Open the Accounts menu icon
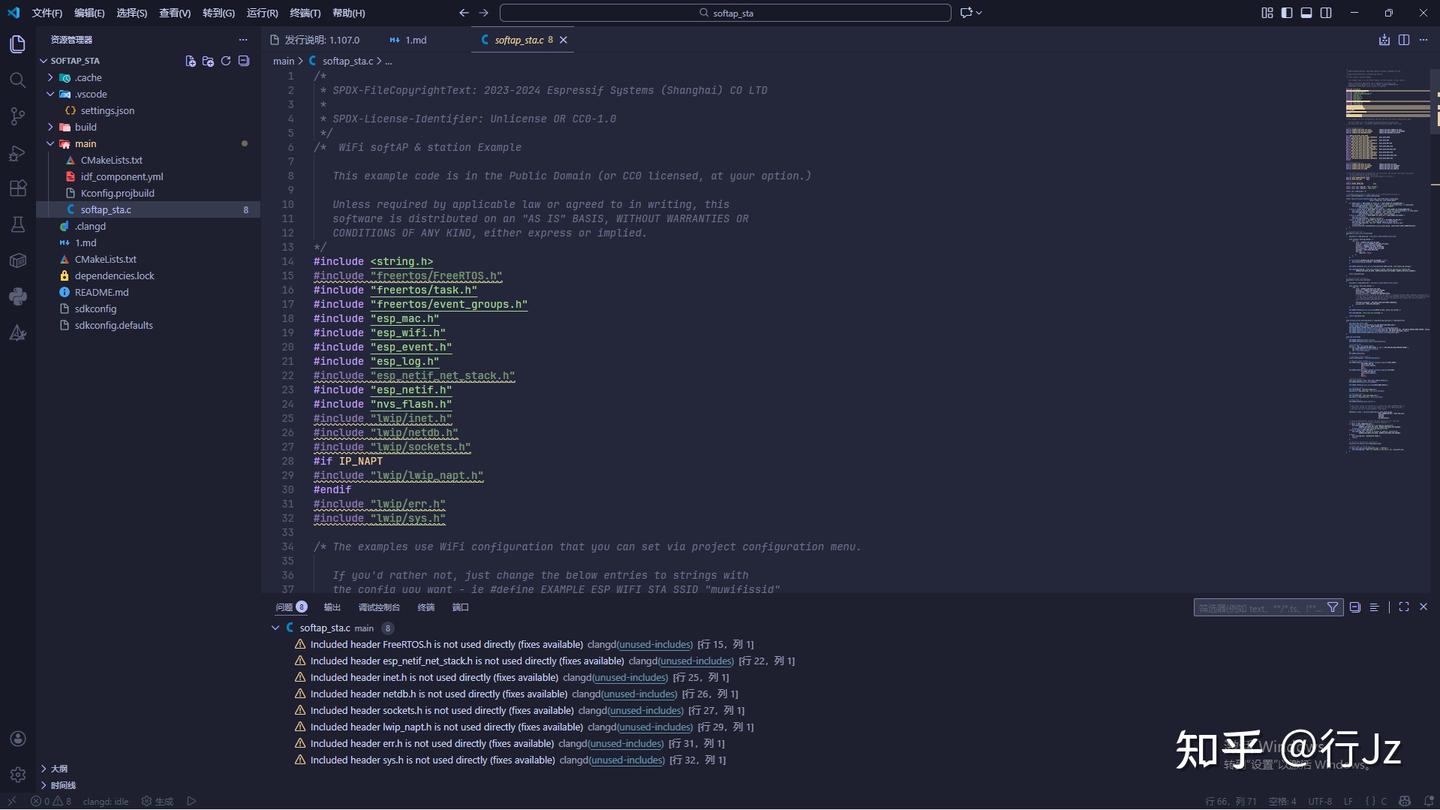 coord(17,739)
